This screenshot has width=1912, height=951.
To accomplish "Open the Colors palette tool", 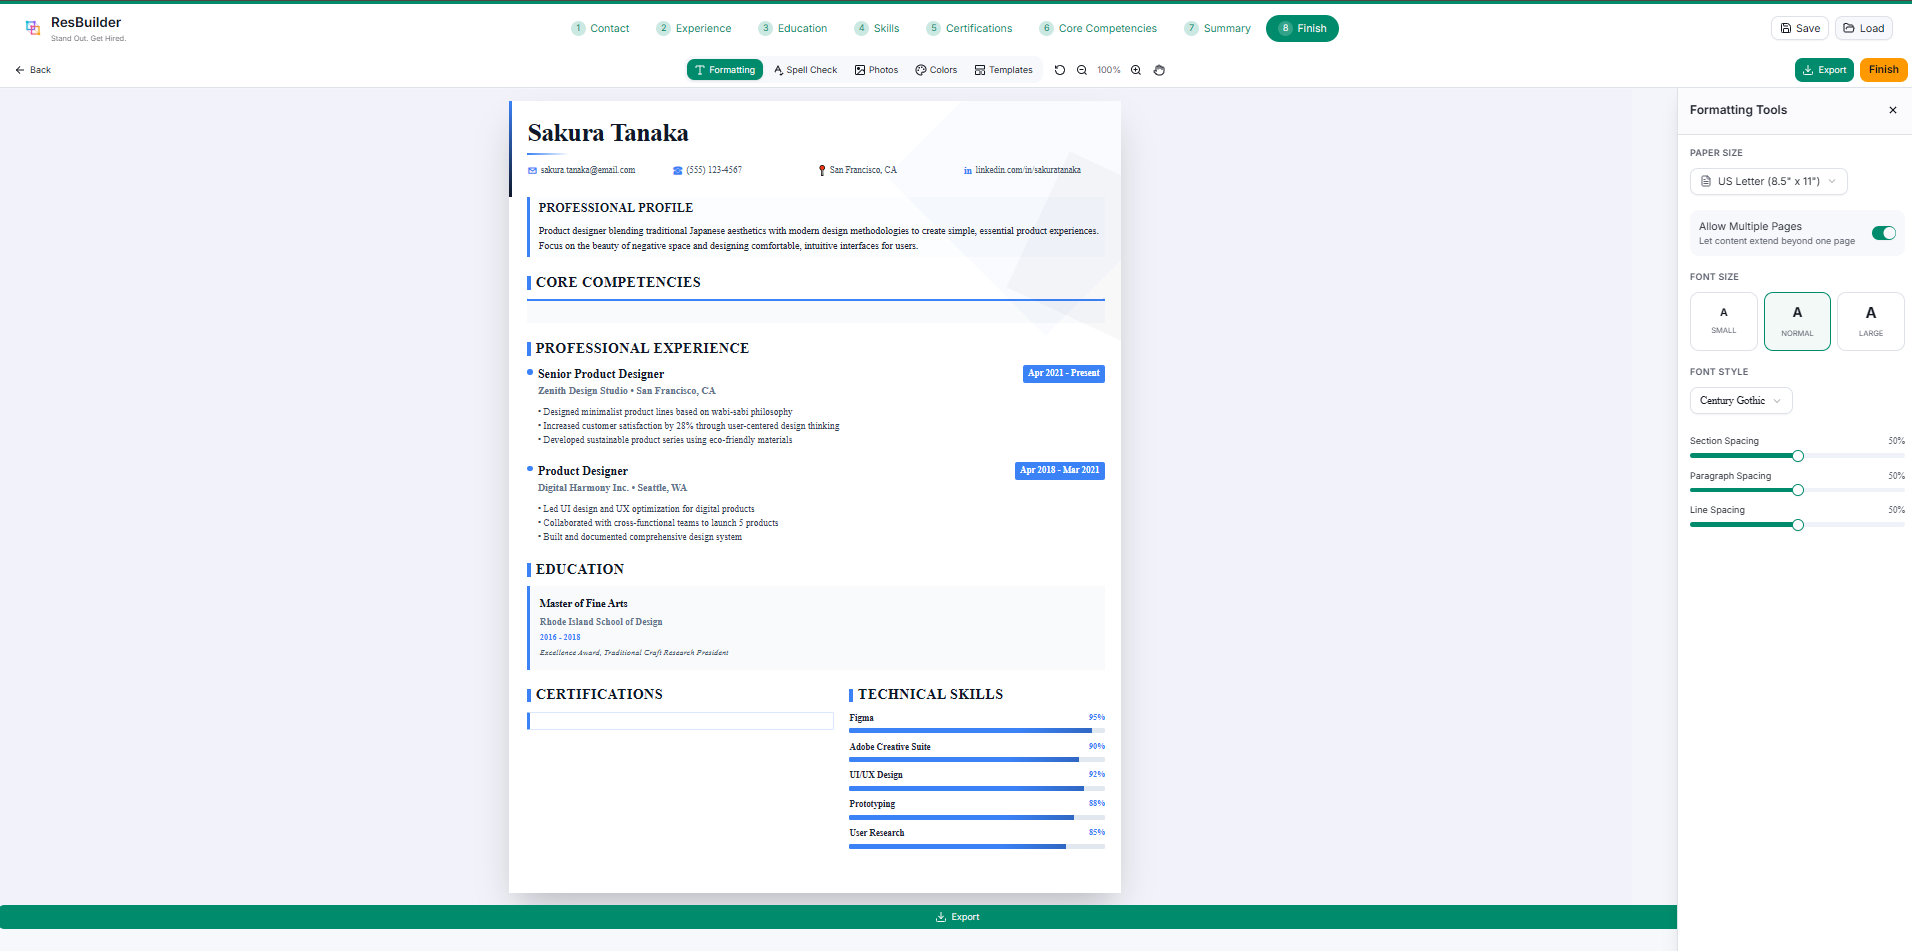I will coord(936,70).
